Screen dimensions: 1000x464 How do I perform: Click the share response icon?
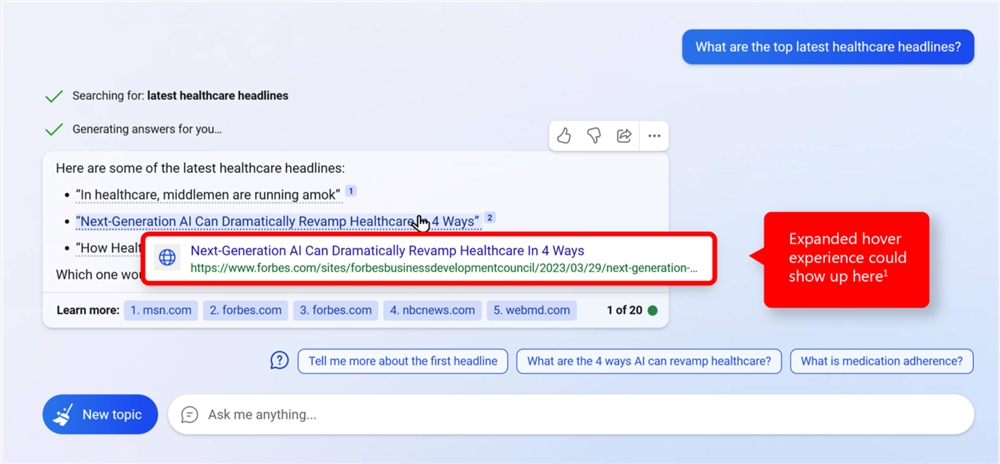624,136
